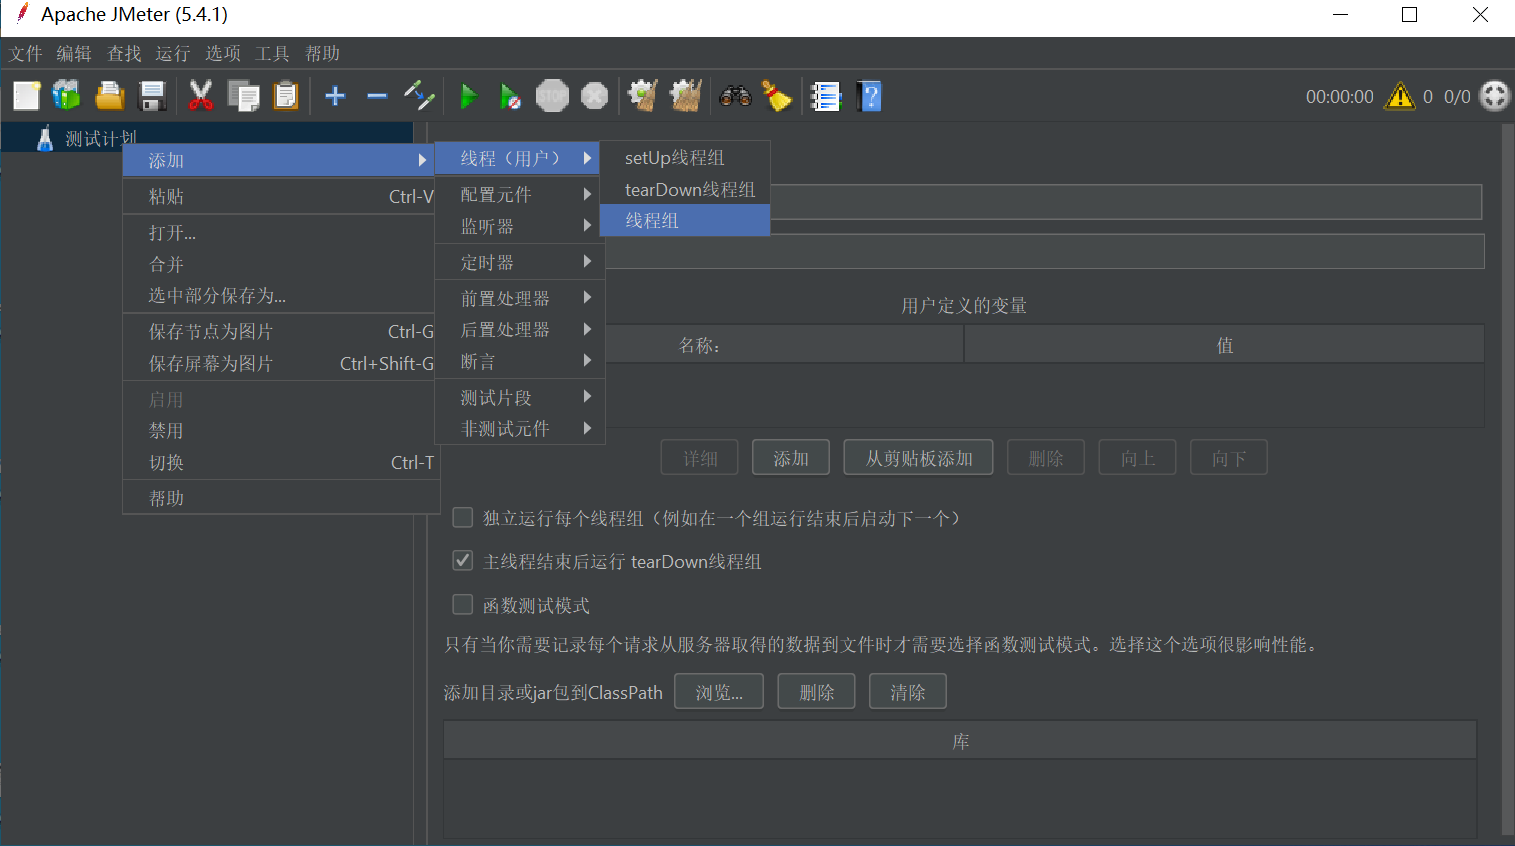Click 添加 button under variables table
1515x846 pixels.
791,458
